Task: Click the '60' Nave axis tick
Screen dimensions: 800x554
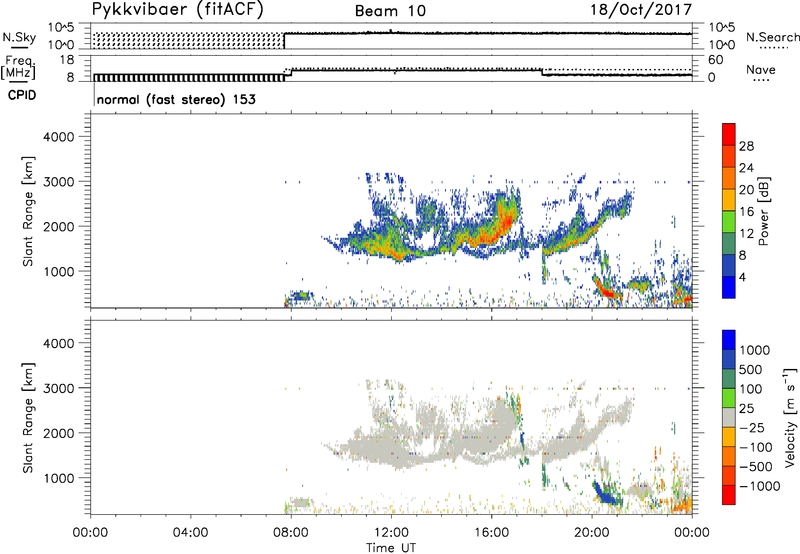Action: click(x=715, y=60)
